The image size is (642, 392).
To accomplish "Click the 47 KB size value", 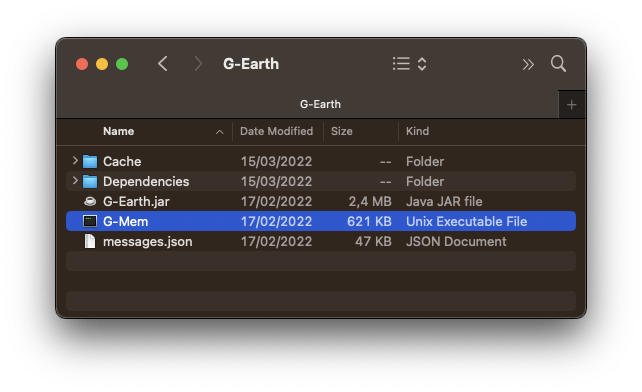I will pos(373,242).
